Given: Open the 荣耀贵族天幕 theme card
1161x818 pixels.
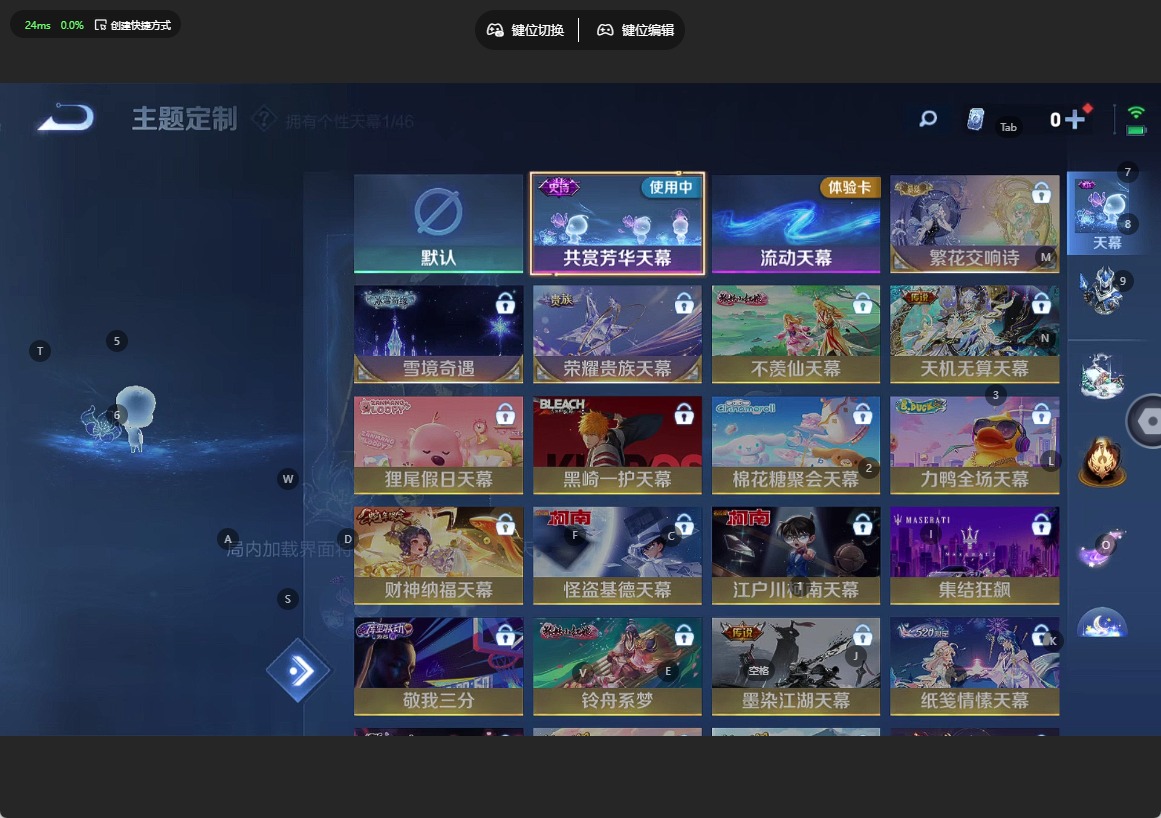Looking at the screenshot, I should [x=618, y=334].
